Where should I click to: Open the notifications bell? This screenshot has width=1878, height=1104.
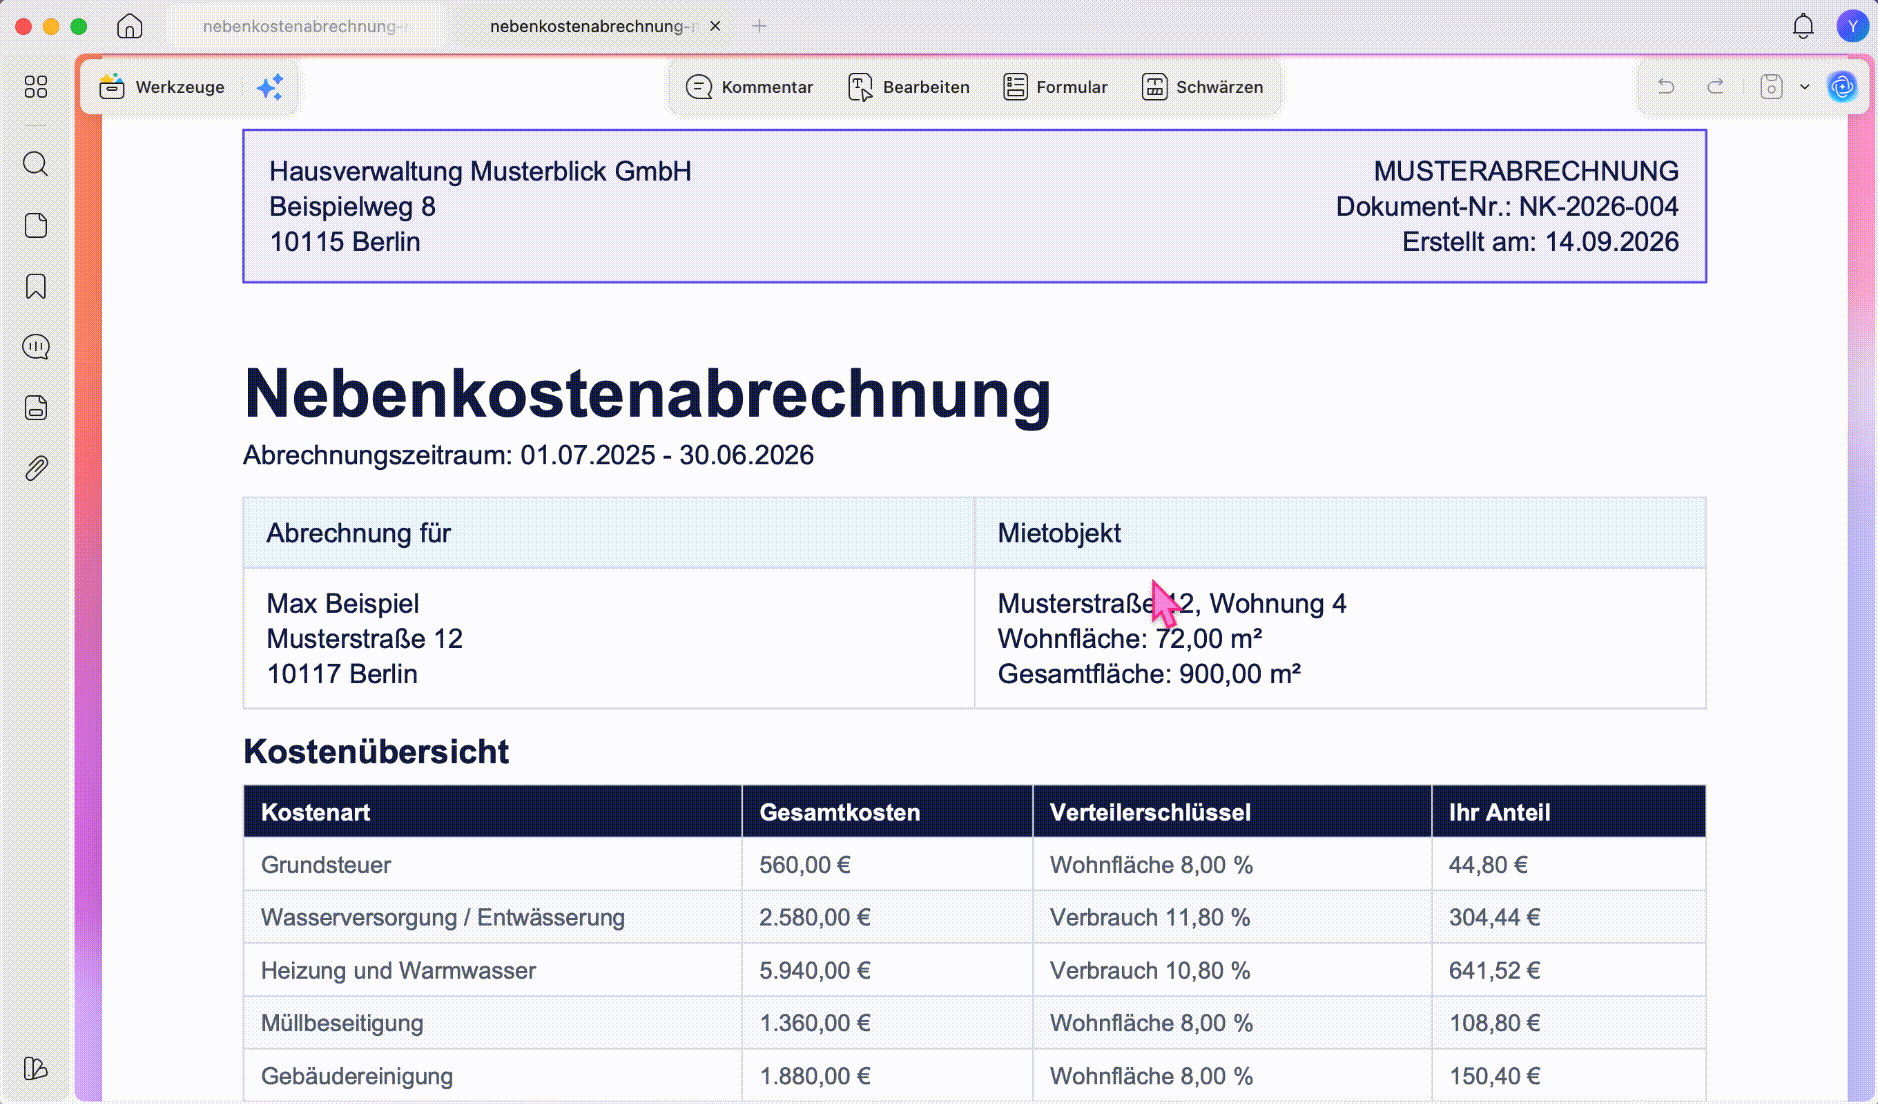pos(1803,26)
